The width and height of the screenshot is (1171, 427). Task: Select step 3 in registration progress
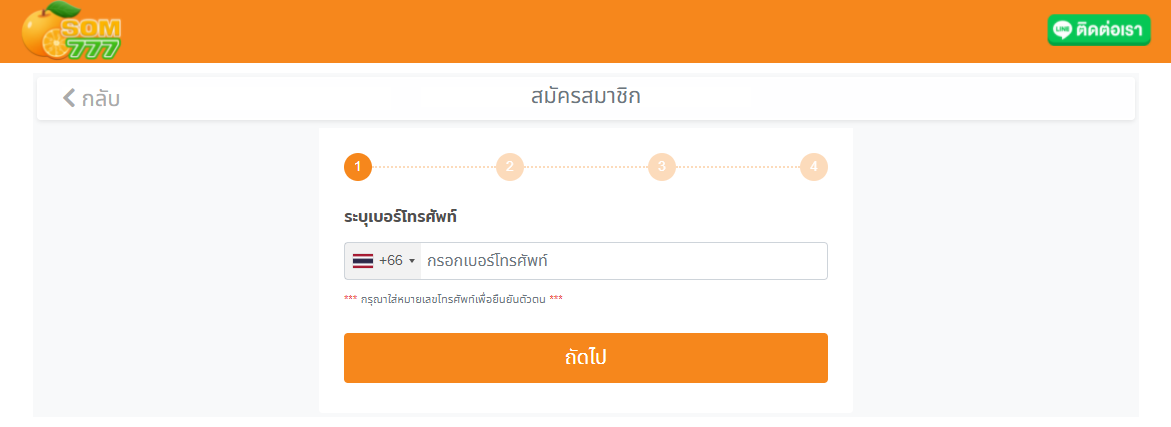click(662, 167)
